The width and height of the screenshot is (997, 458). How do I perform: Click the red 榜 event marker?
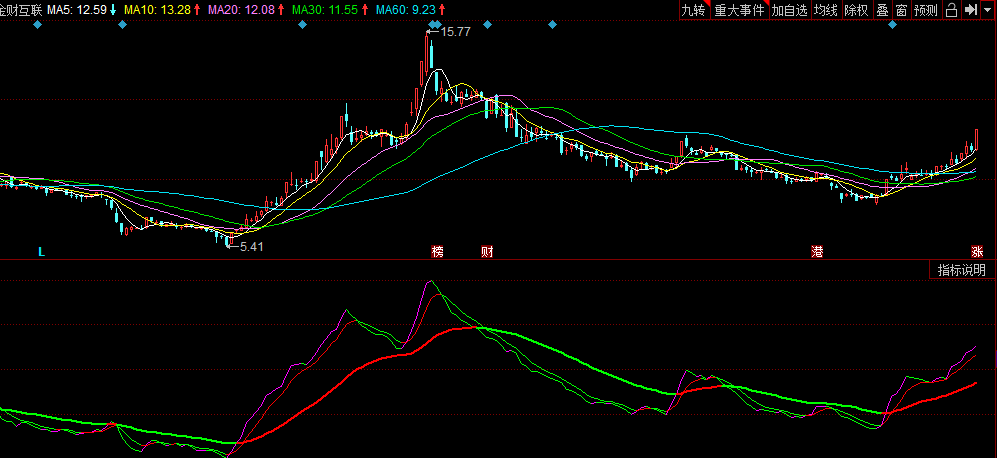(437, 250)
